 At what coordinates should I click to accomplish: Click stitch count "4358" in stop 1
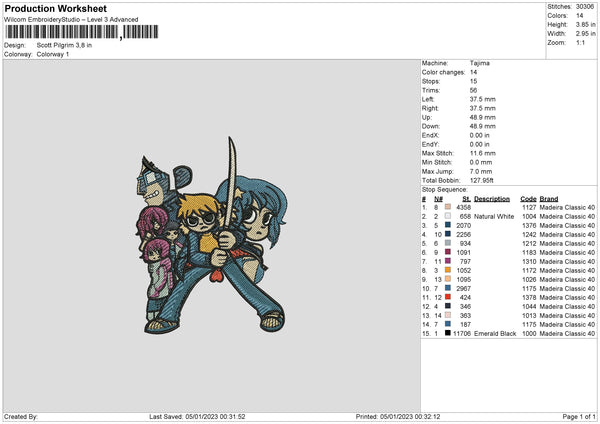(x=463, y=207)
